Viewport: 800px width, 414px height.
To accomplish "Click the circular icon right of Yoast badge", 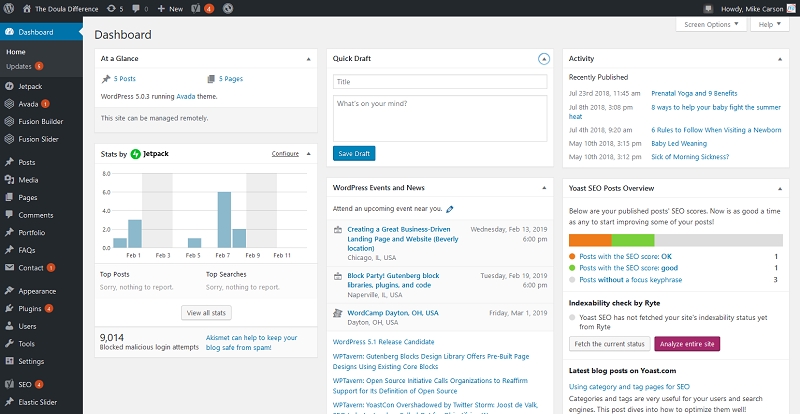I will click(228, 8).
